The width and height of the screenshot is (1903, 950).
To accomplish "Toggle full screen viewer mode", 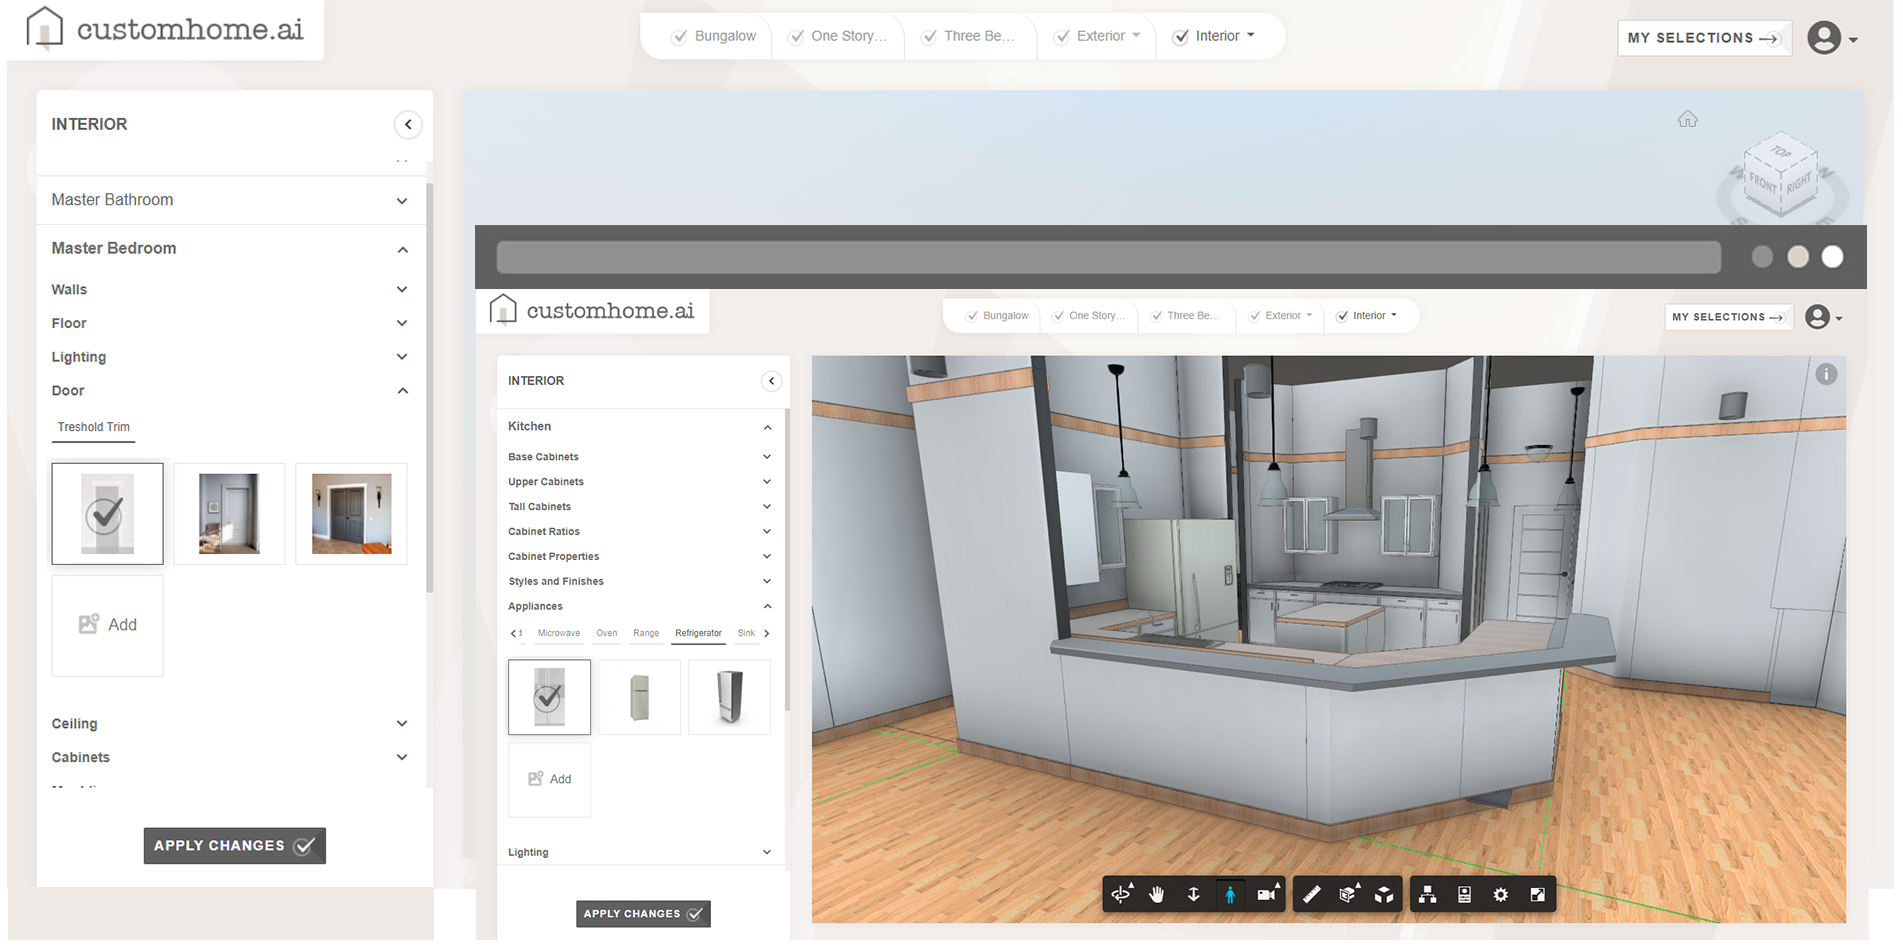I will click(1537, 894).
